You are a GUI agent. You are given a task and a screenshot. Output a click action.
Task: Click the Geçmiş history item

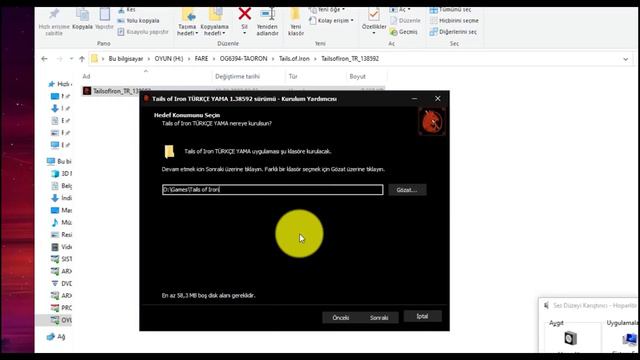point(403,31)
